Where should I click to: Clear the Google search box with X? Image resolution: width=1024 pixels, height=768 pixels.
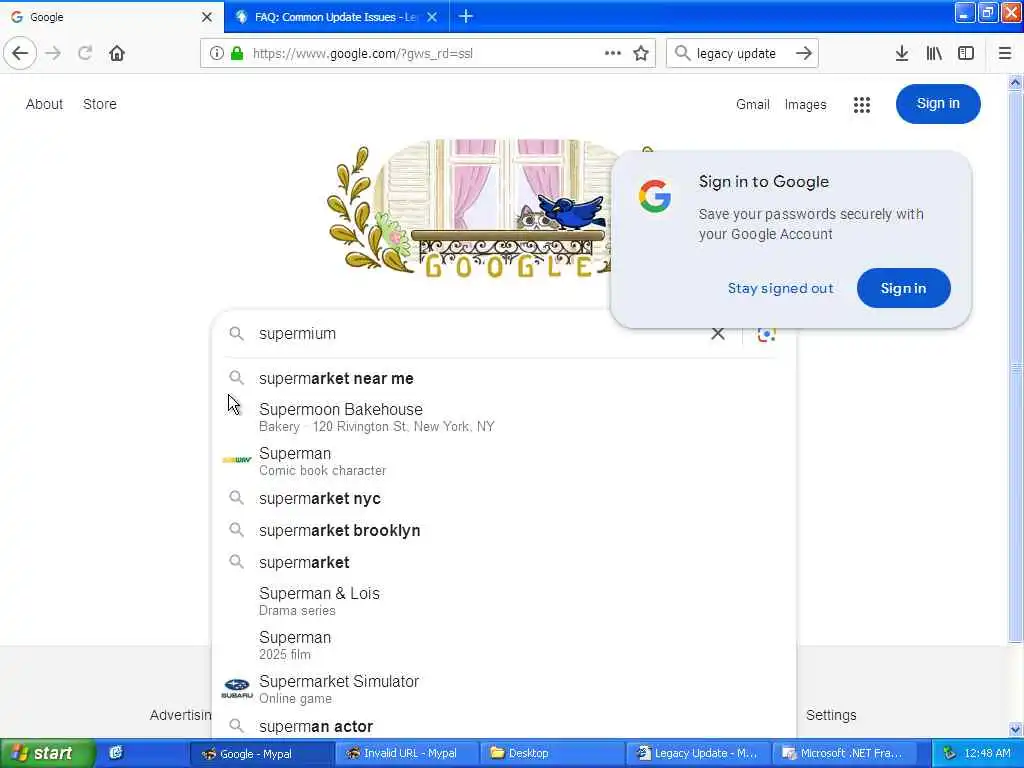point(718,334)
